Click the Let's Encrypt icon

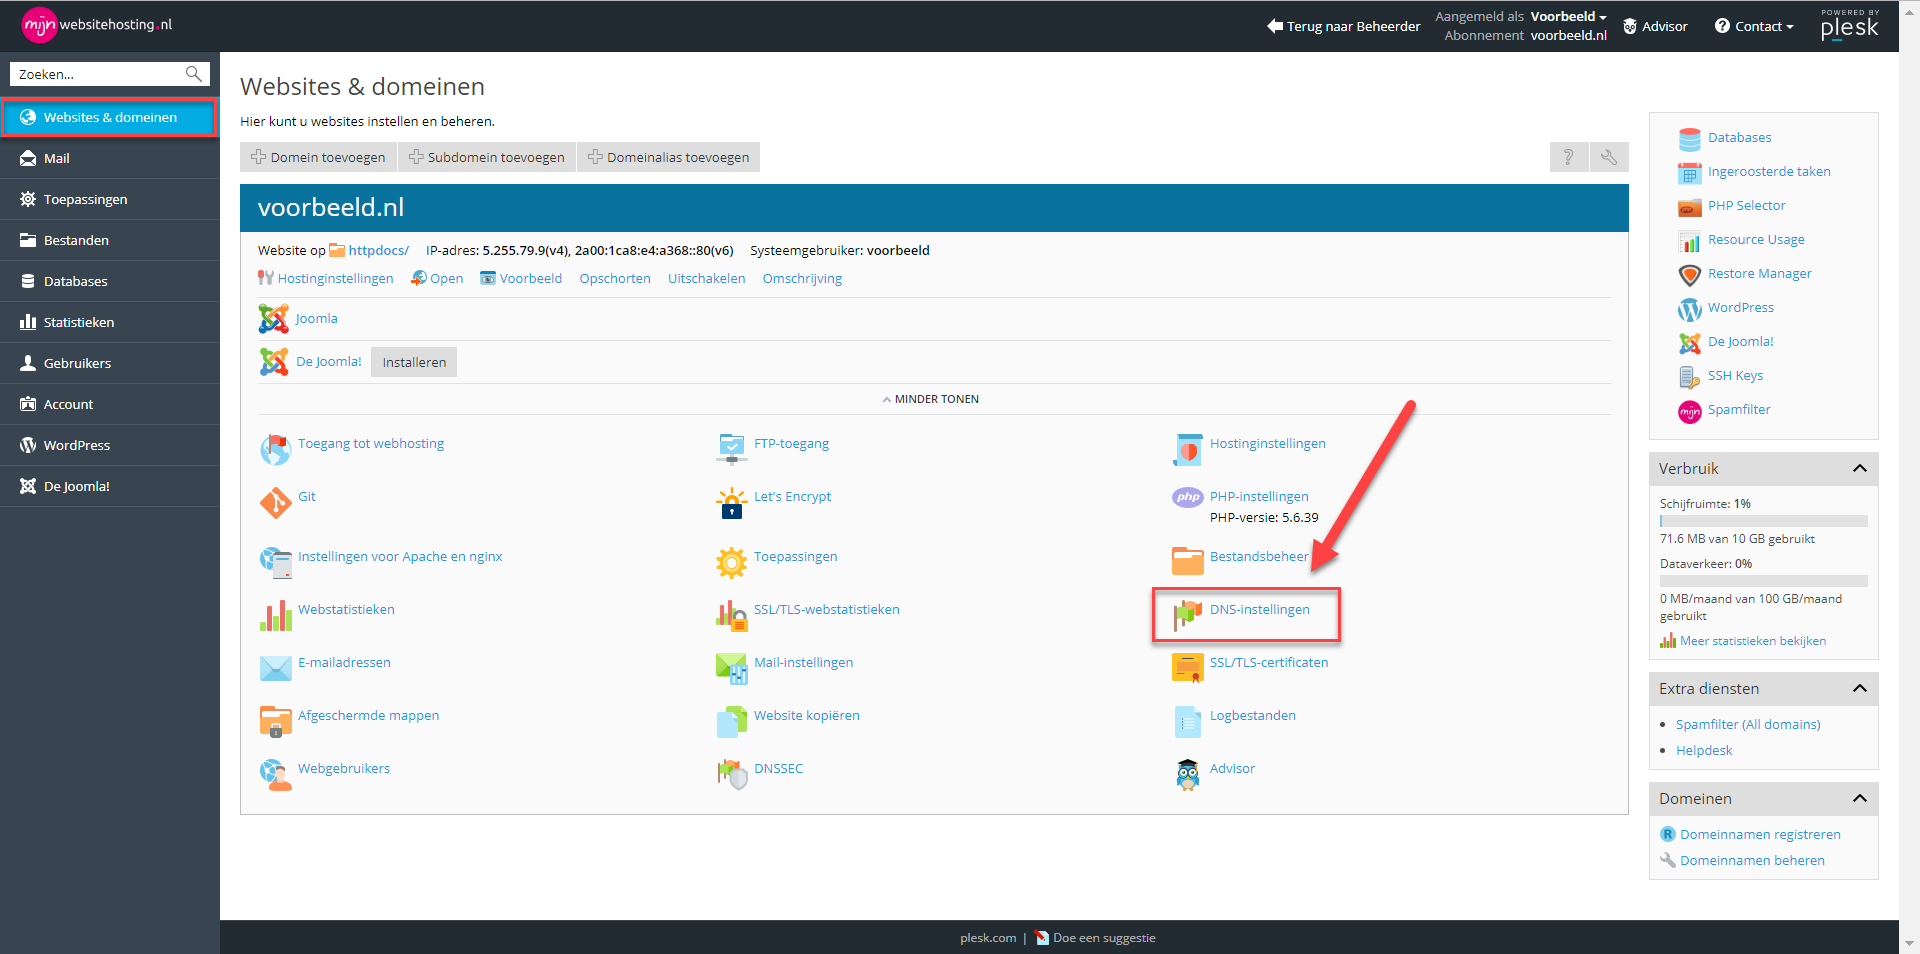point(731,503)
